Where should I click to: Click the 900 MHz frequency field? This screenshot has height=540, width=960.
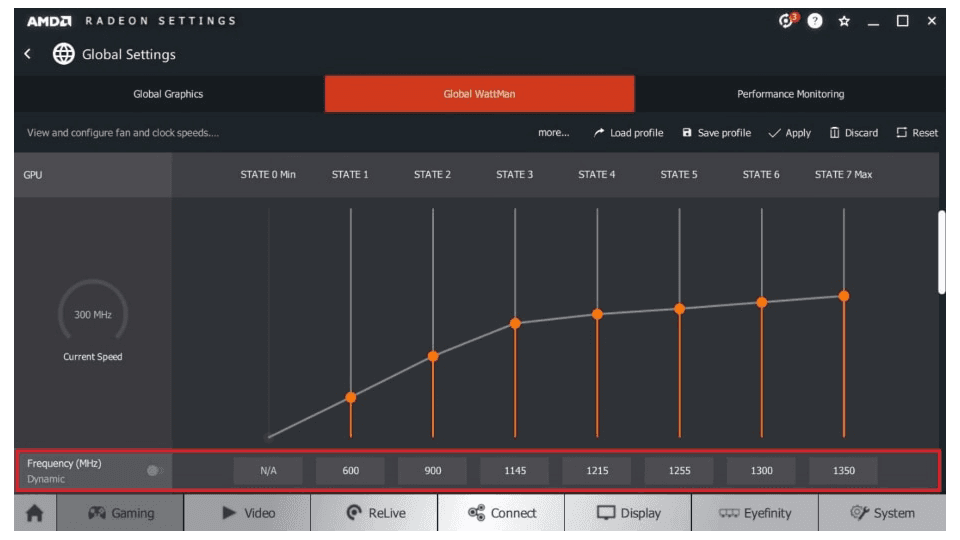[433, 470]
